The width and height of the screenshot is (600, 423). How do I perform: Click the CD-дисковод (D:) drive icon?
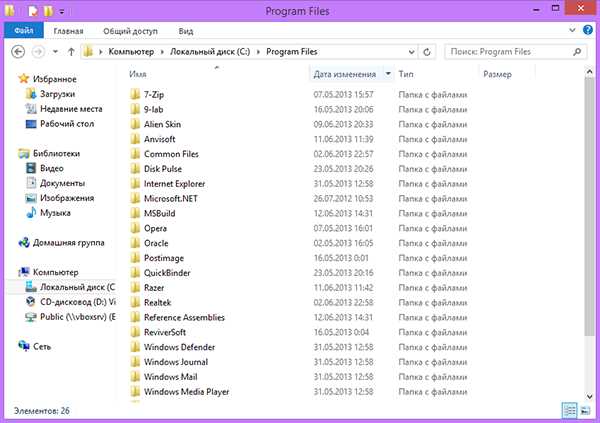(31, 302)
